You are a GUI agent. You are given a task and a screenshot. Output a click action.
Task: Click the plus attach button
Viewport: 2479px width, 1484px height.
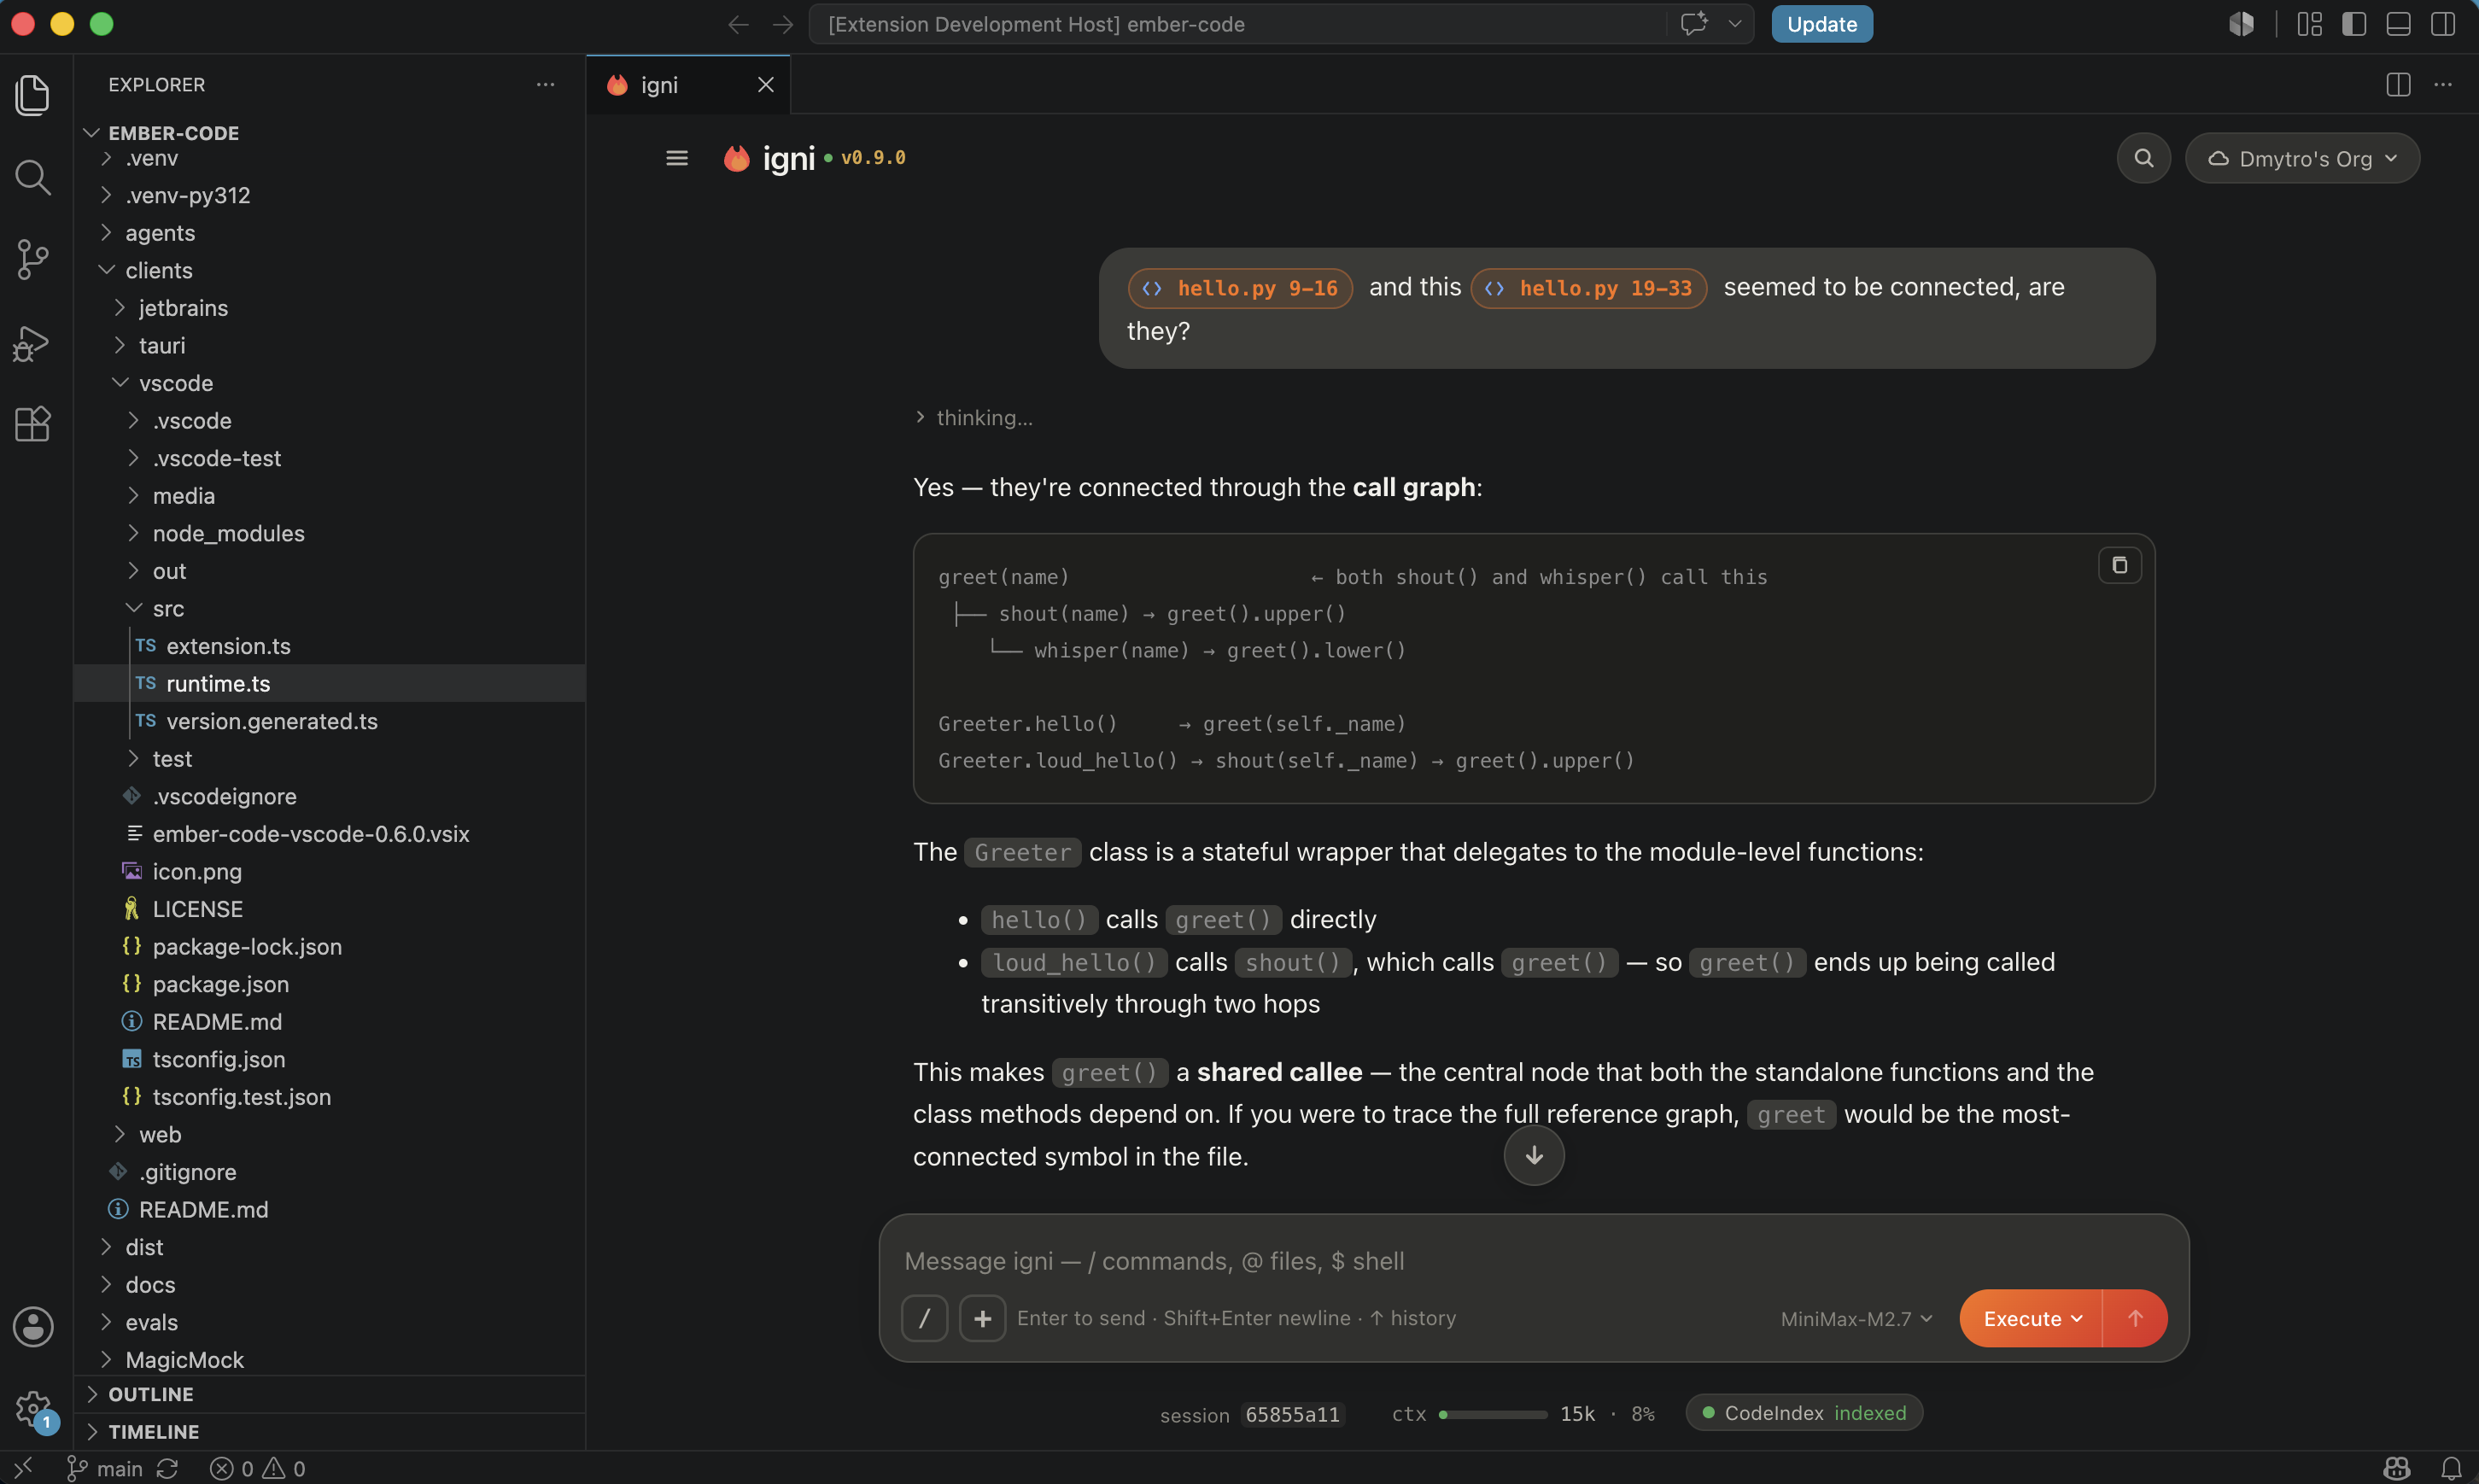982,1318
